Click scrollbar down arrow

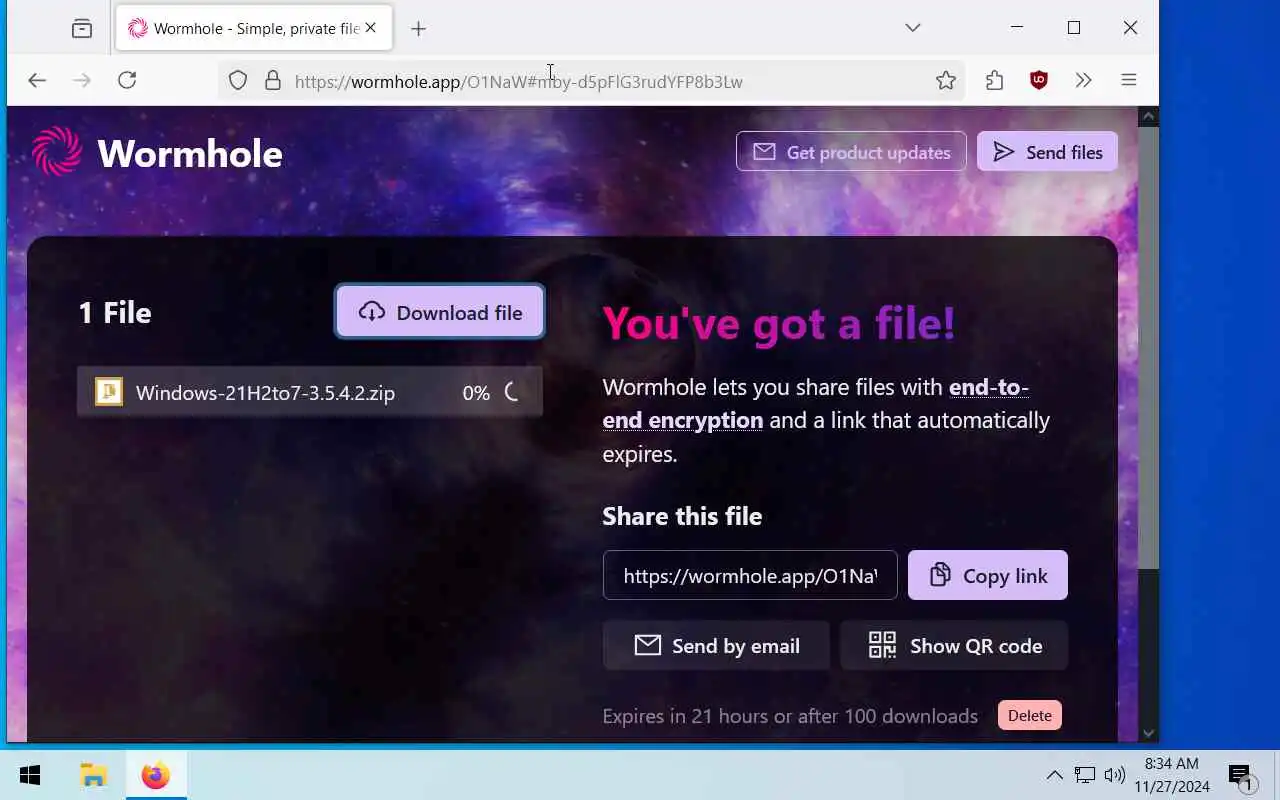pos(1149,734)
